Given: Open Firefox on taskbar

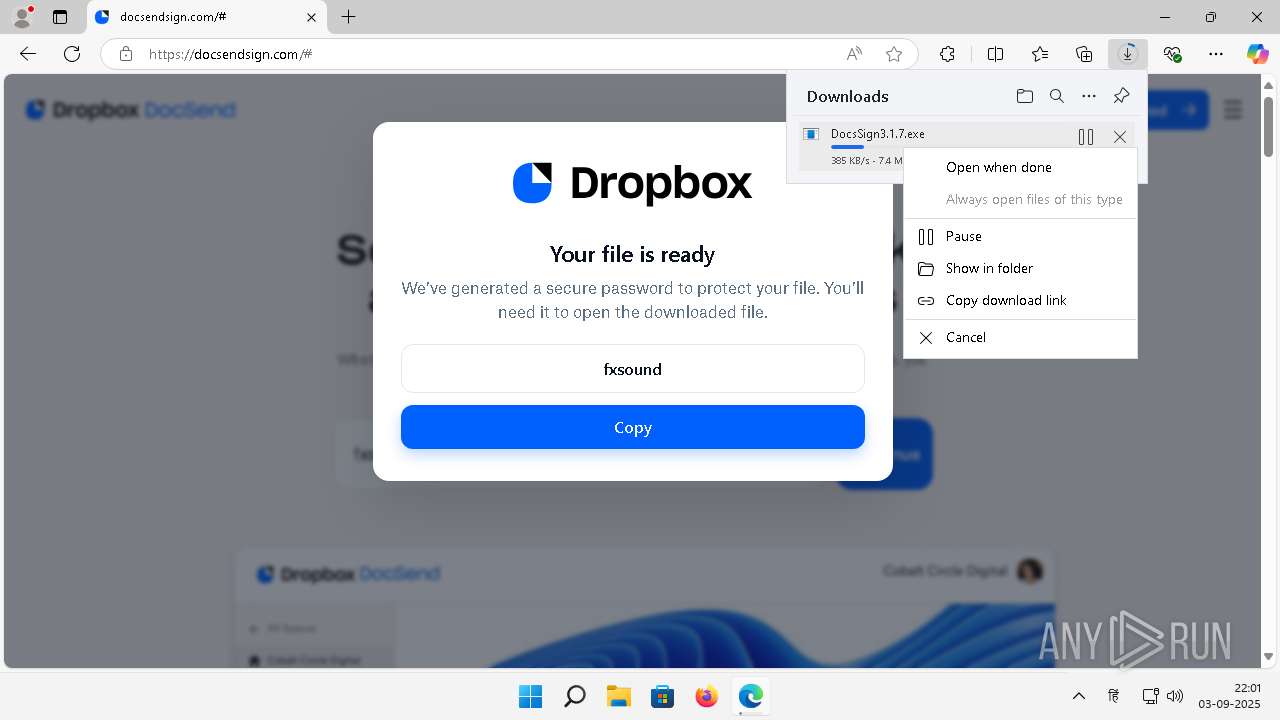Looking at the screenshot, I should [x=706, y=696].
